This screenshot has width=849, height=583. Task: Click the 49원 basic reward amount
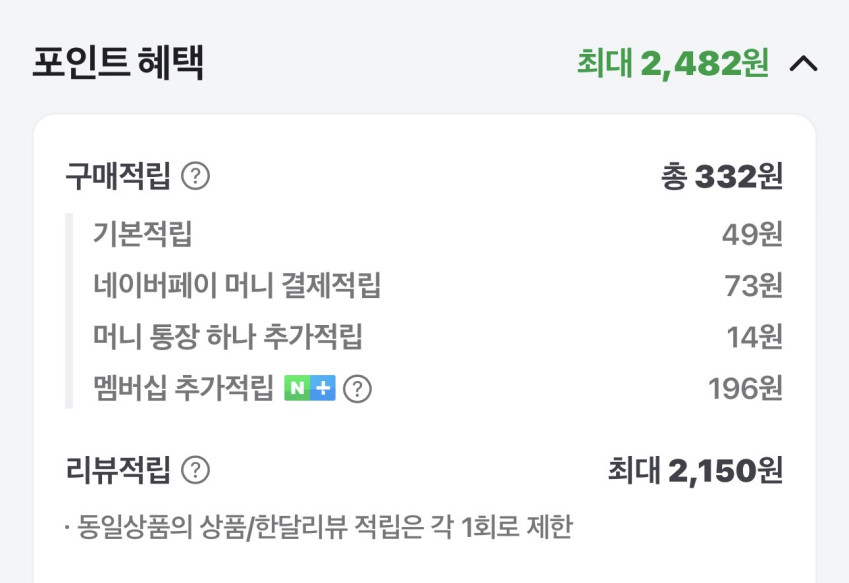tap(752, 234)
